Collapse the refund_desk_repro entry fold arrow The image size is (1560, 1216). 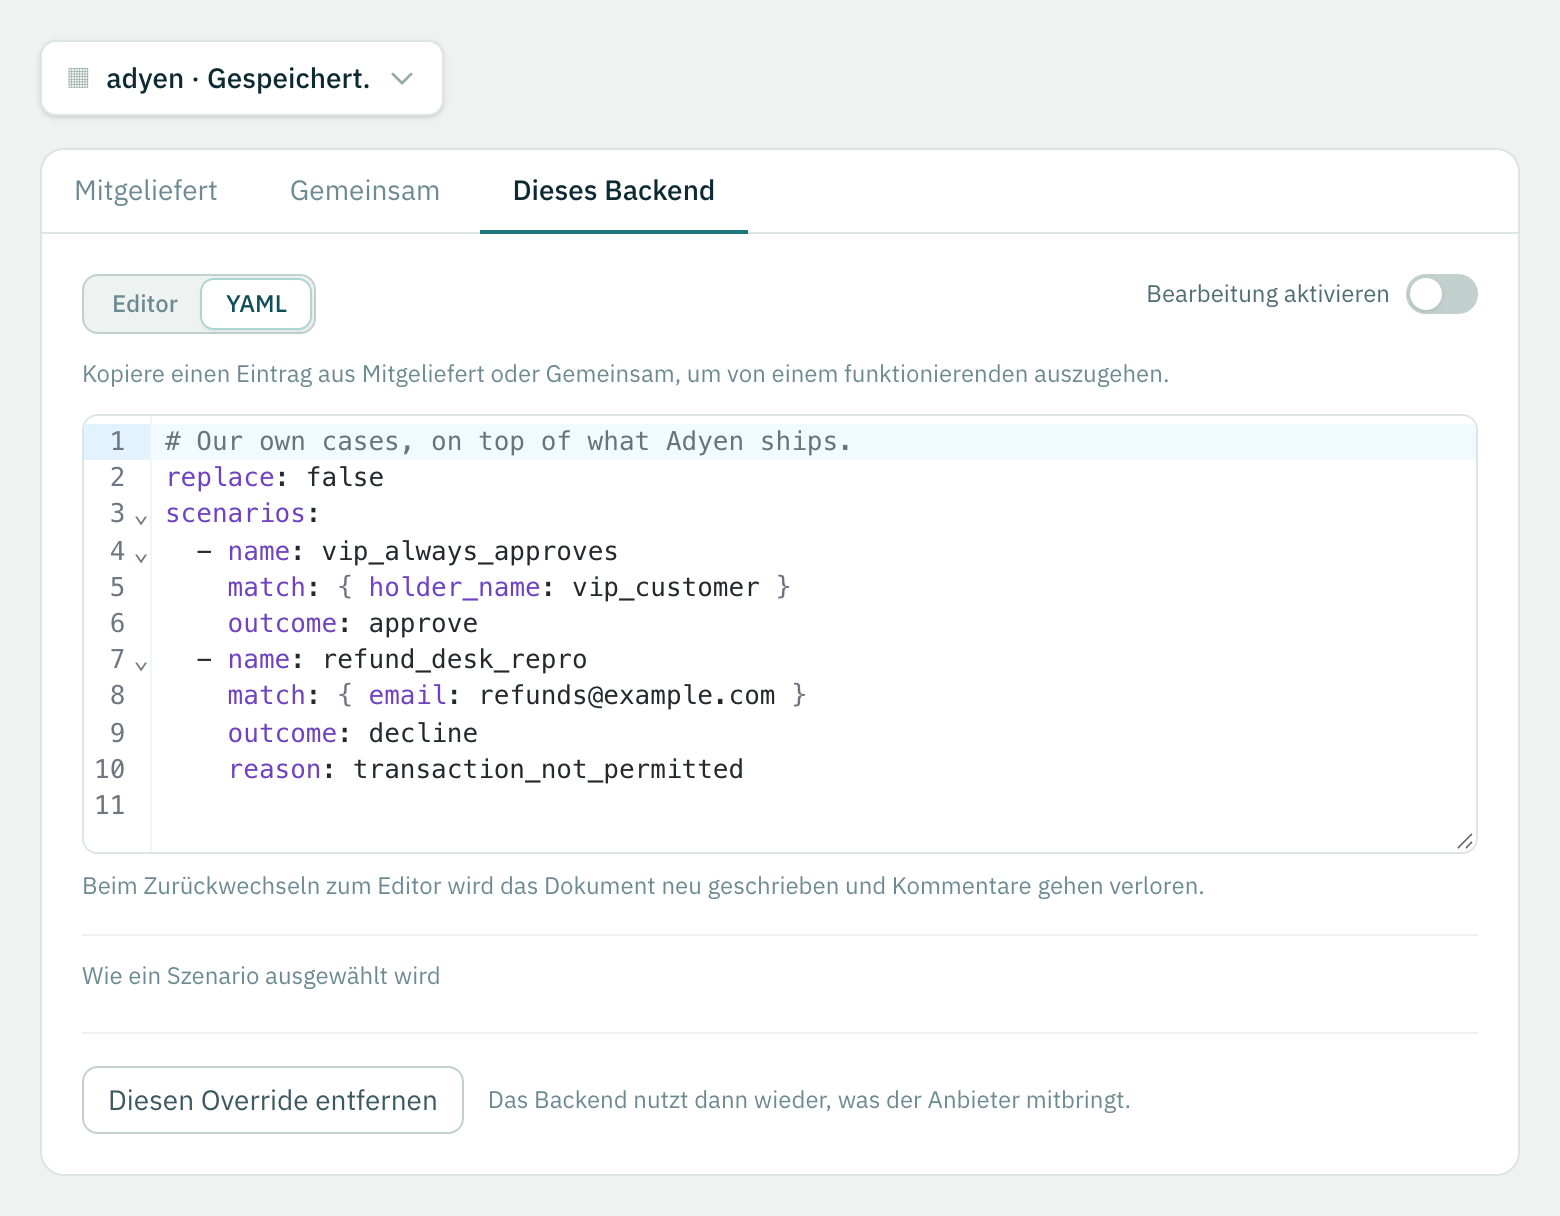click(x=141, y=665)
